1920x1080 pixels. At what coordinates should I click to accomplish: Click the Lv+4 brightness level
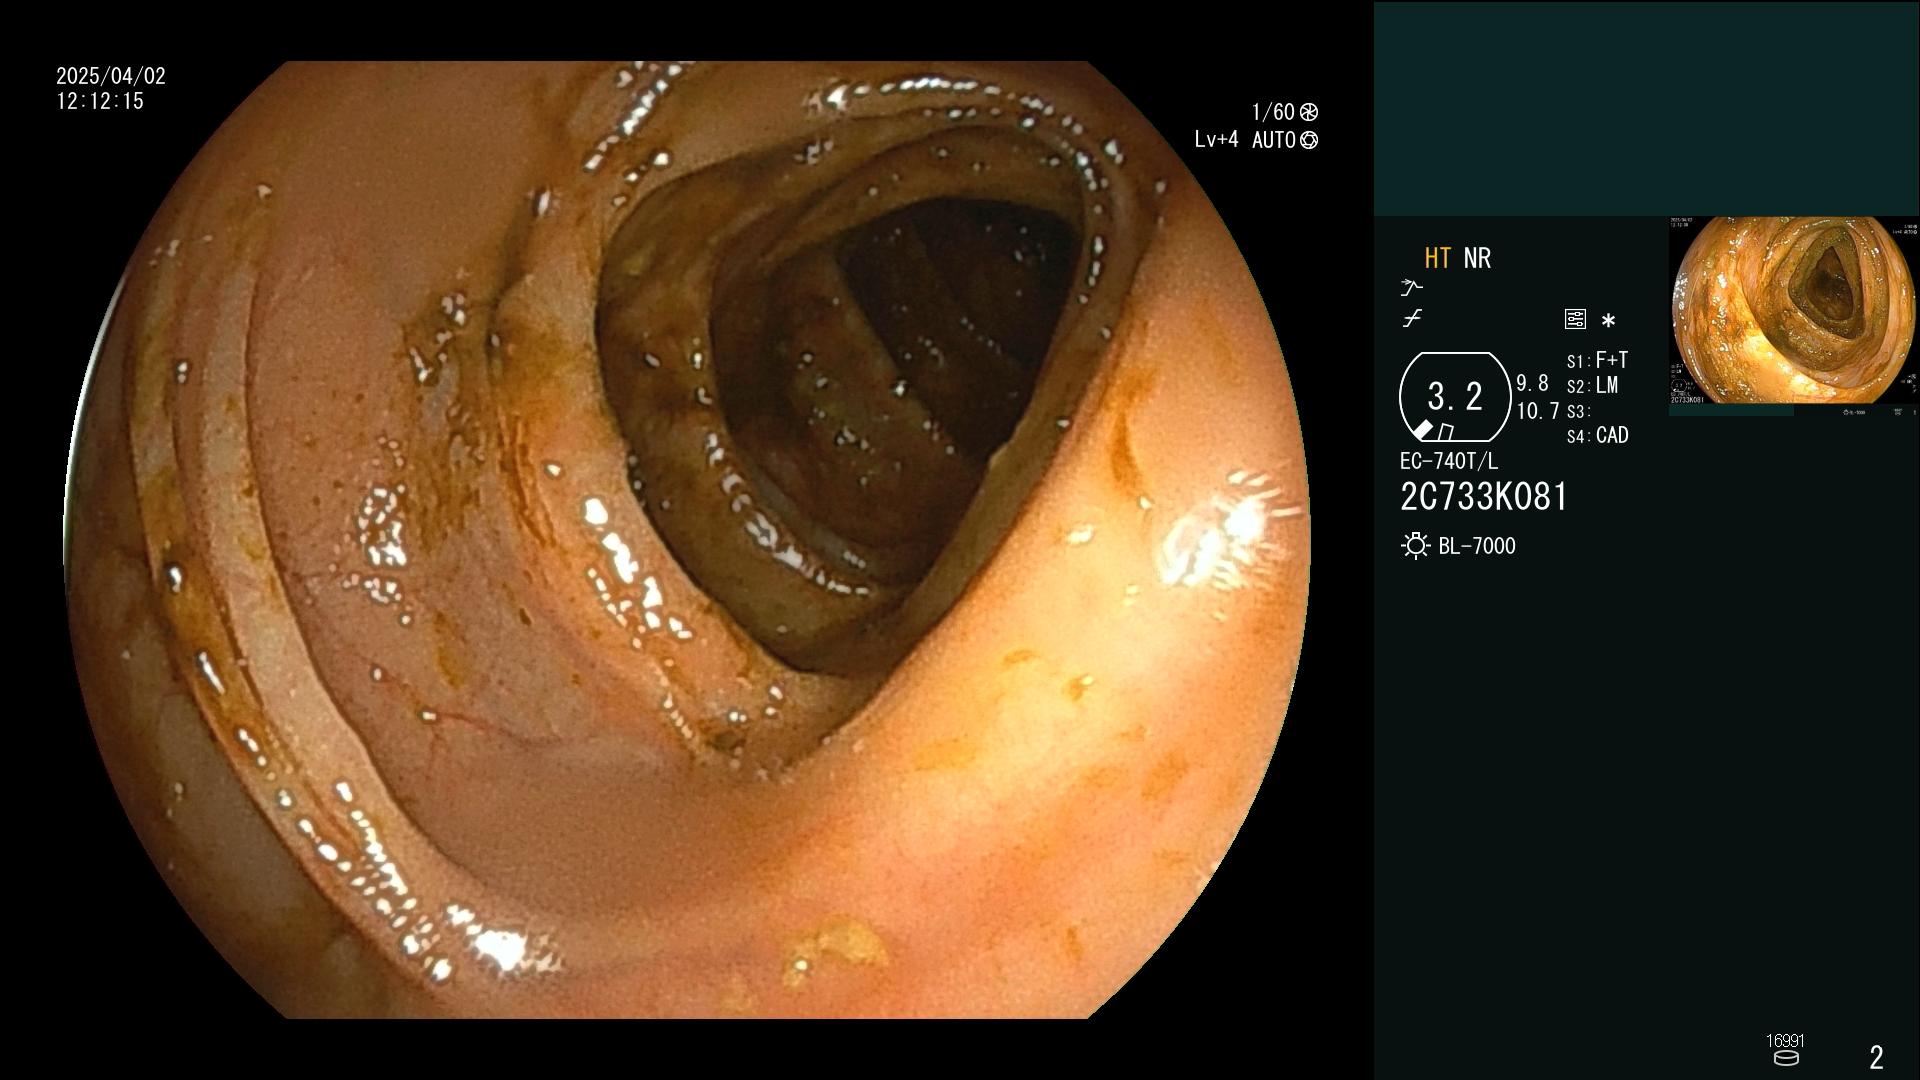[1216, 140]
